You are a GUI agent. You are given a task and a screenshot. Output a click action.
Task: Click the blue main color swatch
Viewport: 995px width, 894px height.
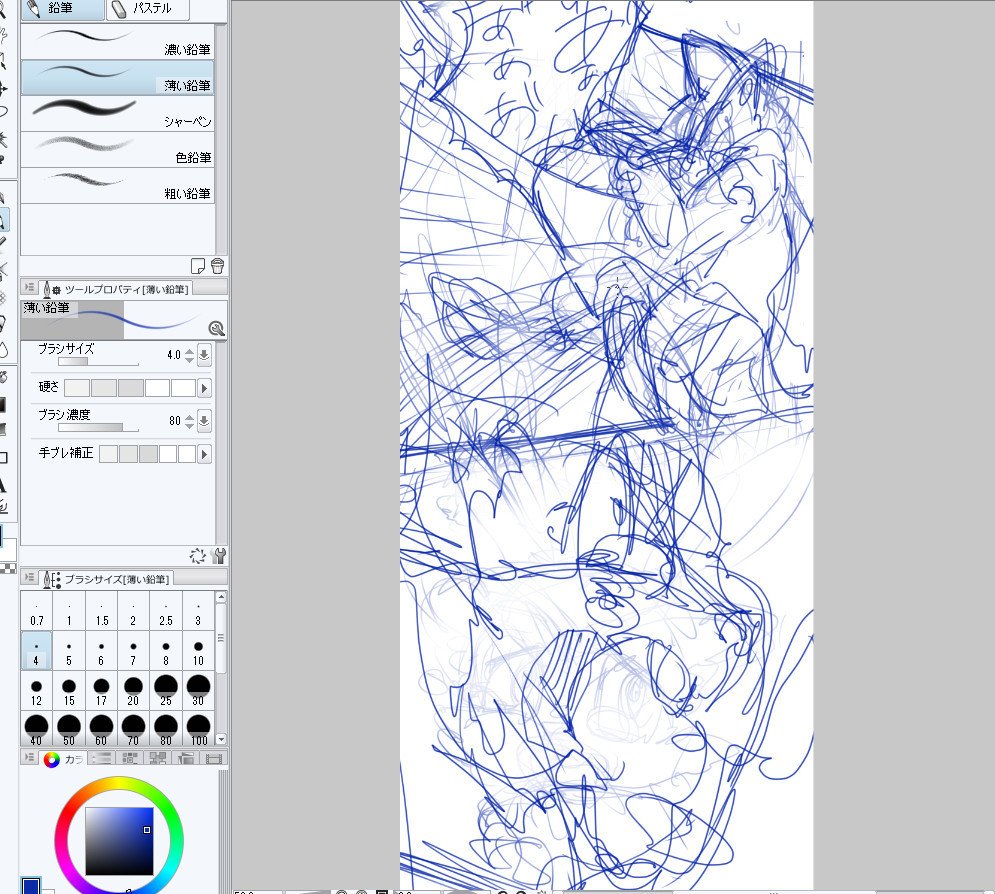pyautogui.click(x=30, y=886)
